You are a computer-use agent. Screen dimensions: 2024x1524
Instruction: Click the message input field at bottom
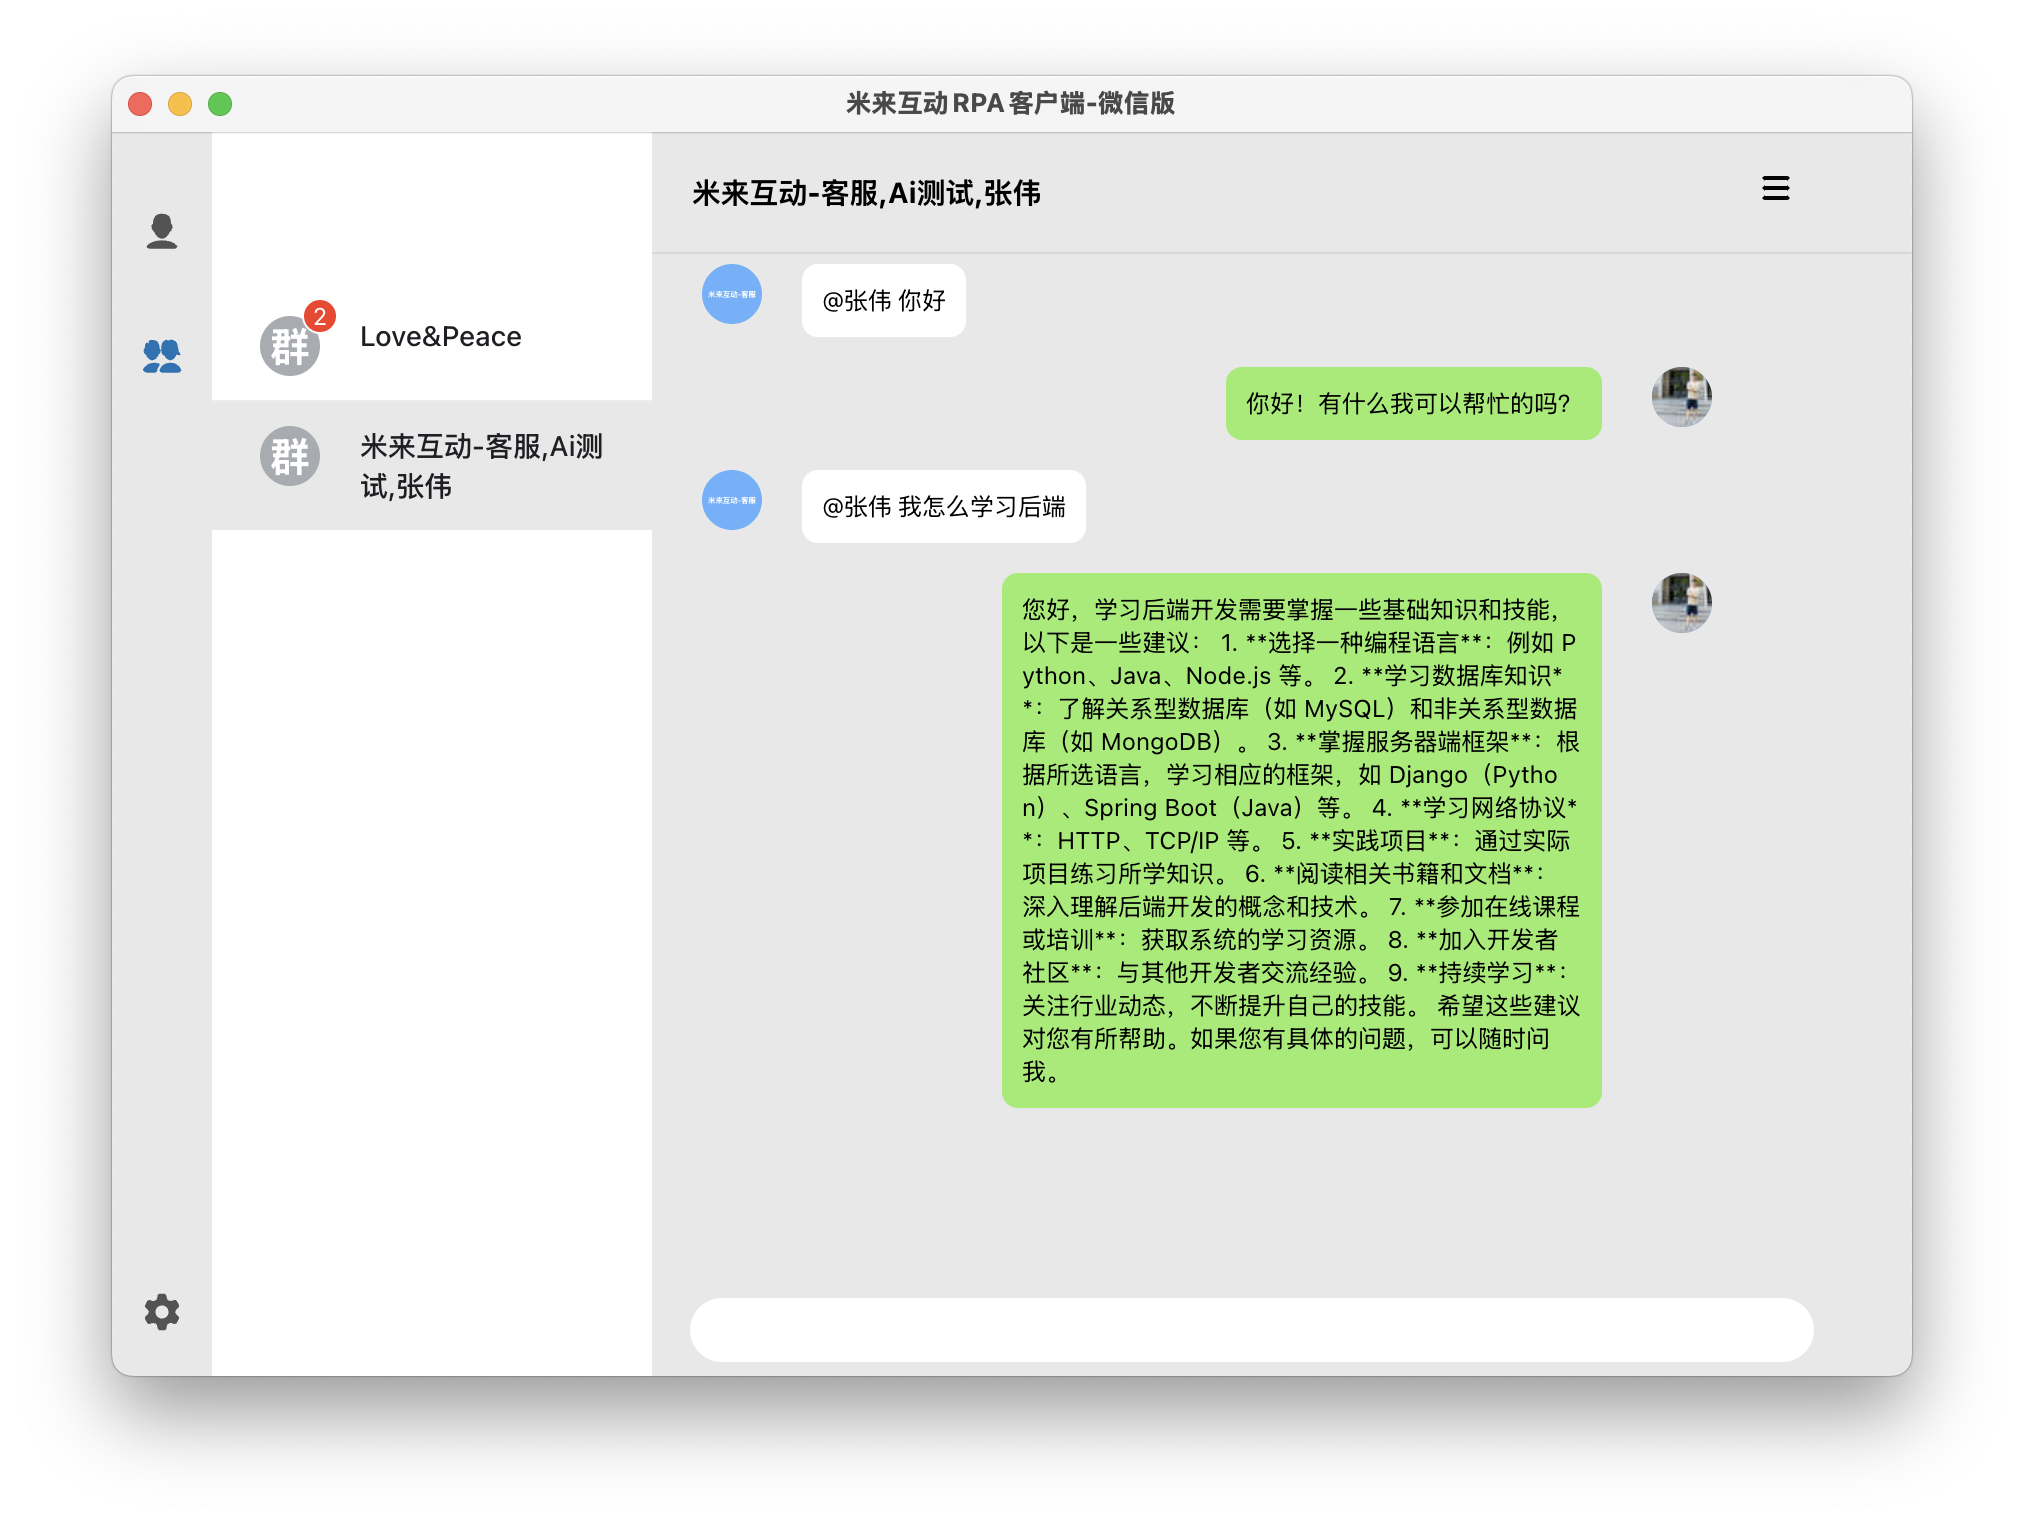point(1250,1330)
